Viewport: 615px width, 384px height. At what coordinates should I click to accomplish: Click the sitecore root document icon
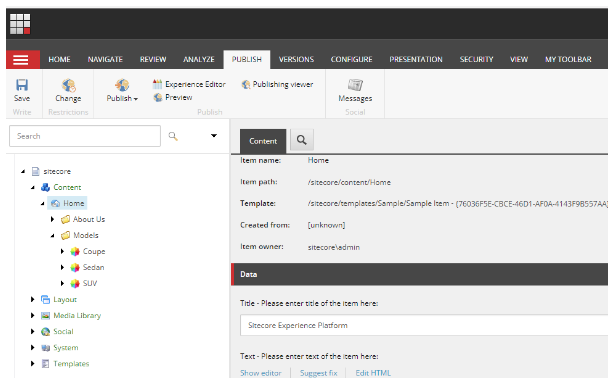pos(36,171)
